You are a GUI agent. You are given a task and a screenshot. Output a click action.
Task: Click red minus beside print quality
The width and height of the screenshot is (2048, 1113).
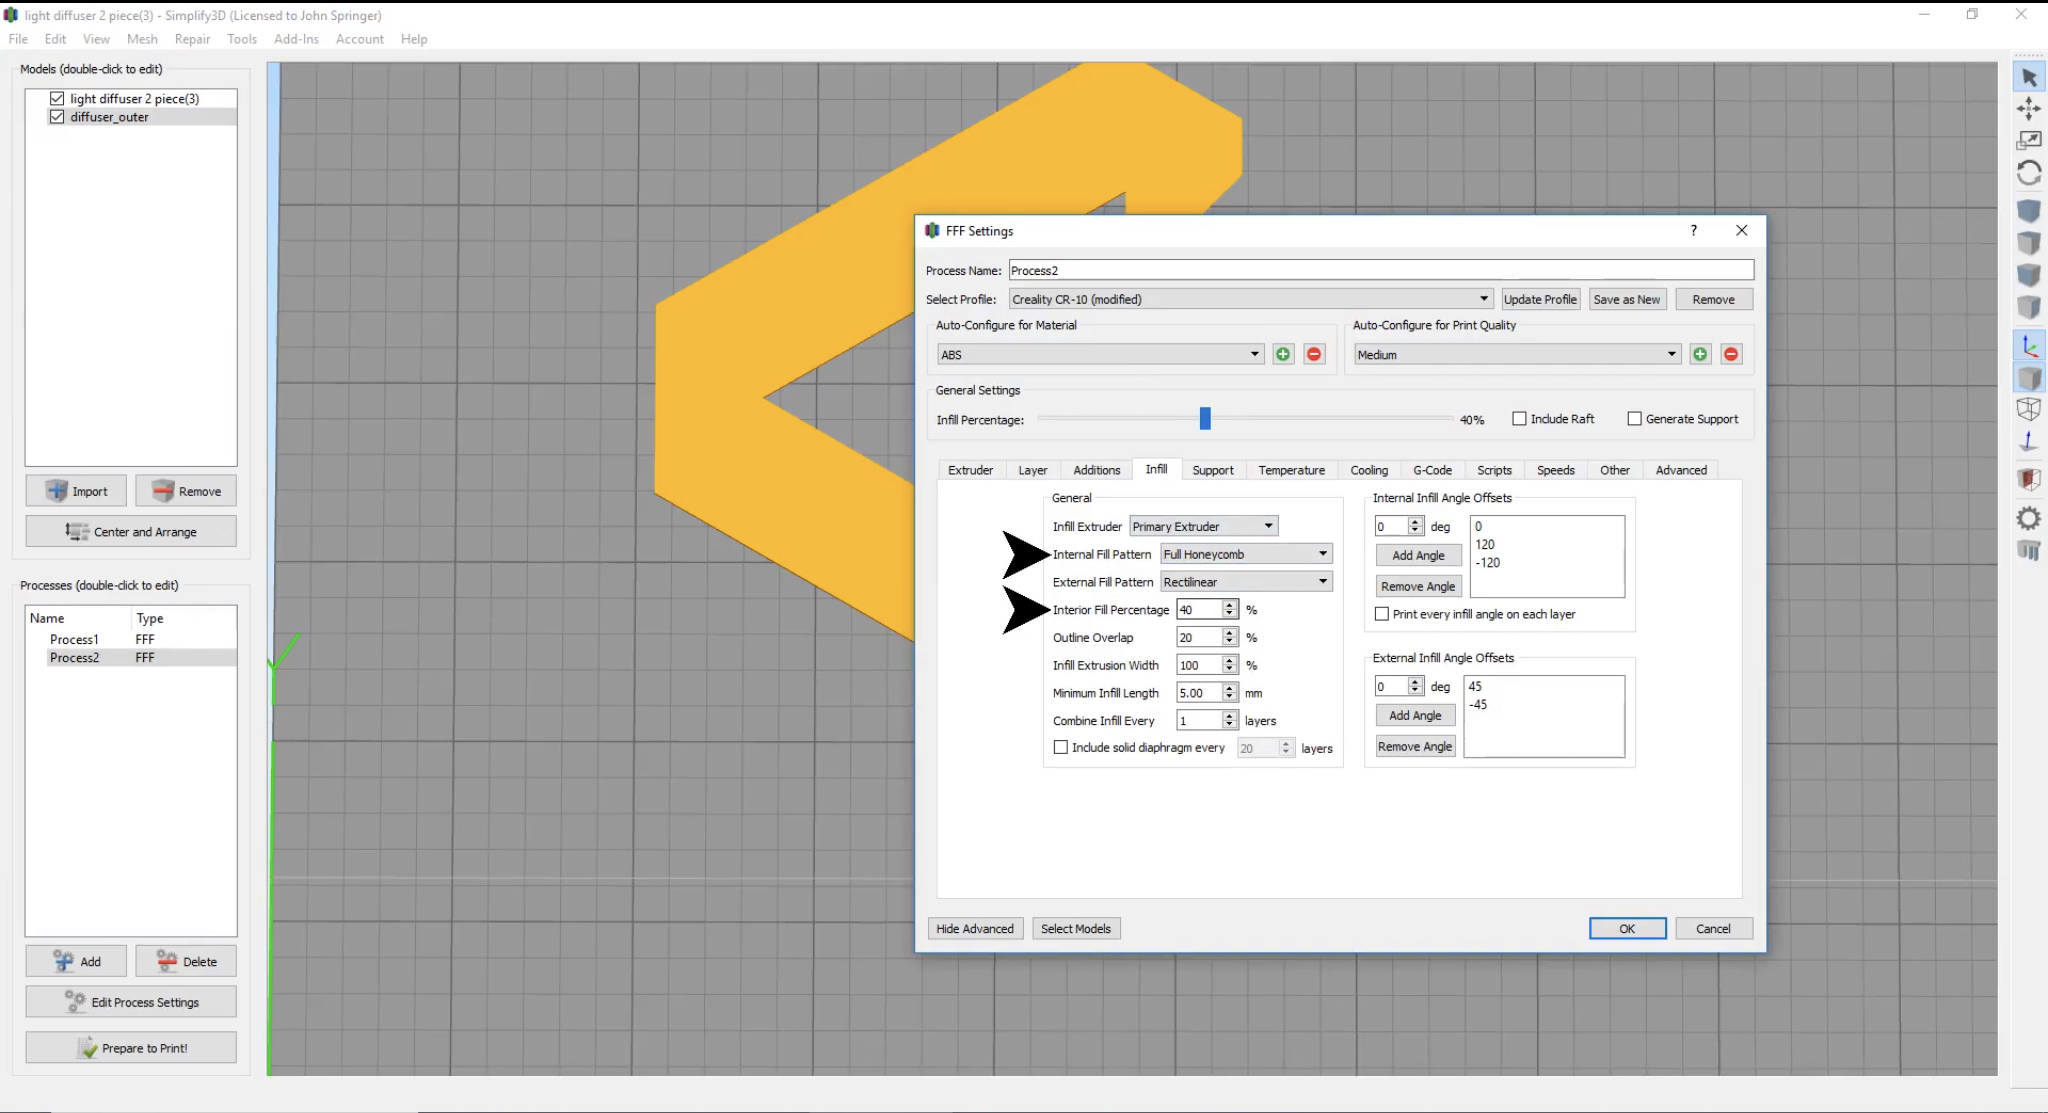1731,355
